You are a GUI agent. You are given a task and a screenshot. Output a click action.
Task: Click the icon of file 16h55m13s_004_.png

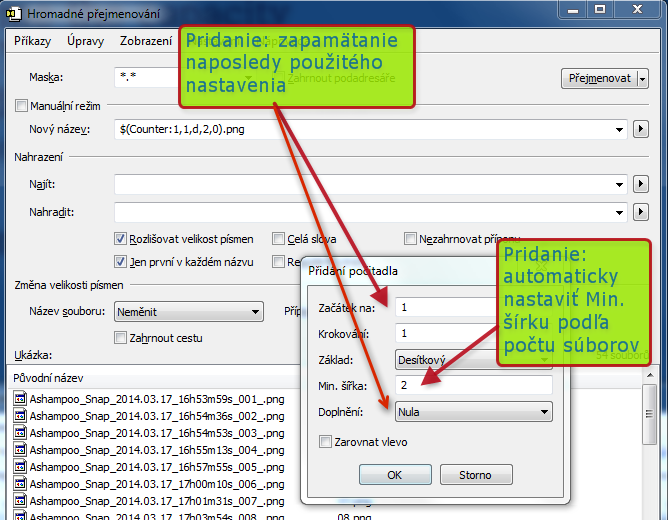(x=20, y=449)
